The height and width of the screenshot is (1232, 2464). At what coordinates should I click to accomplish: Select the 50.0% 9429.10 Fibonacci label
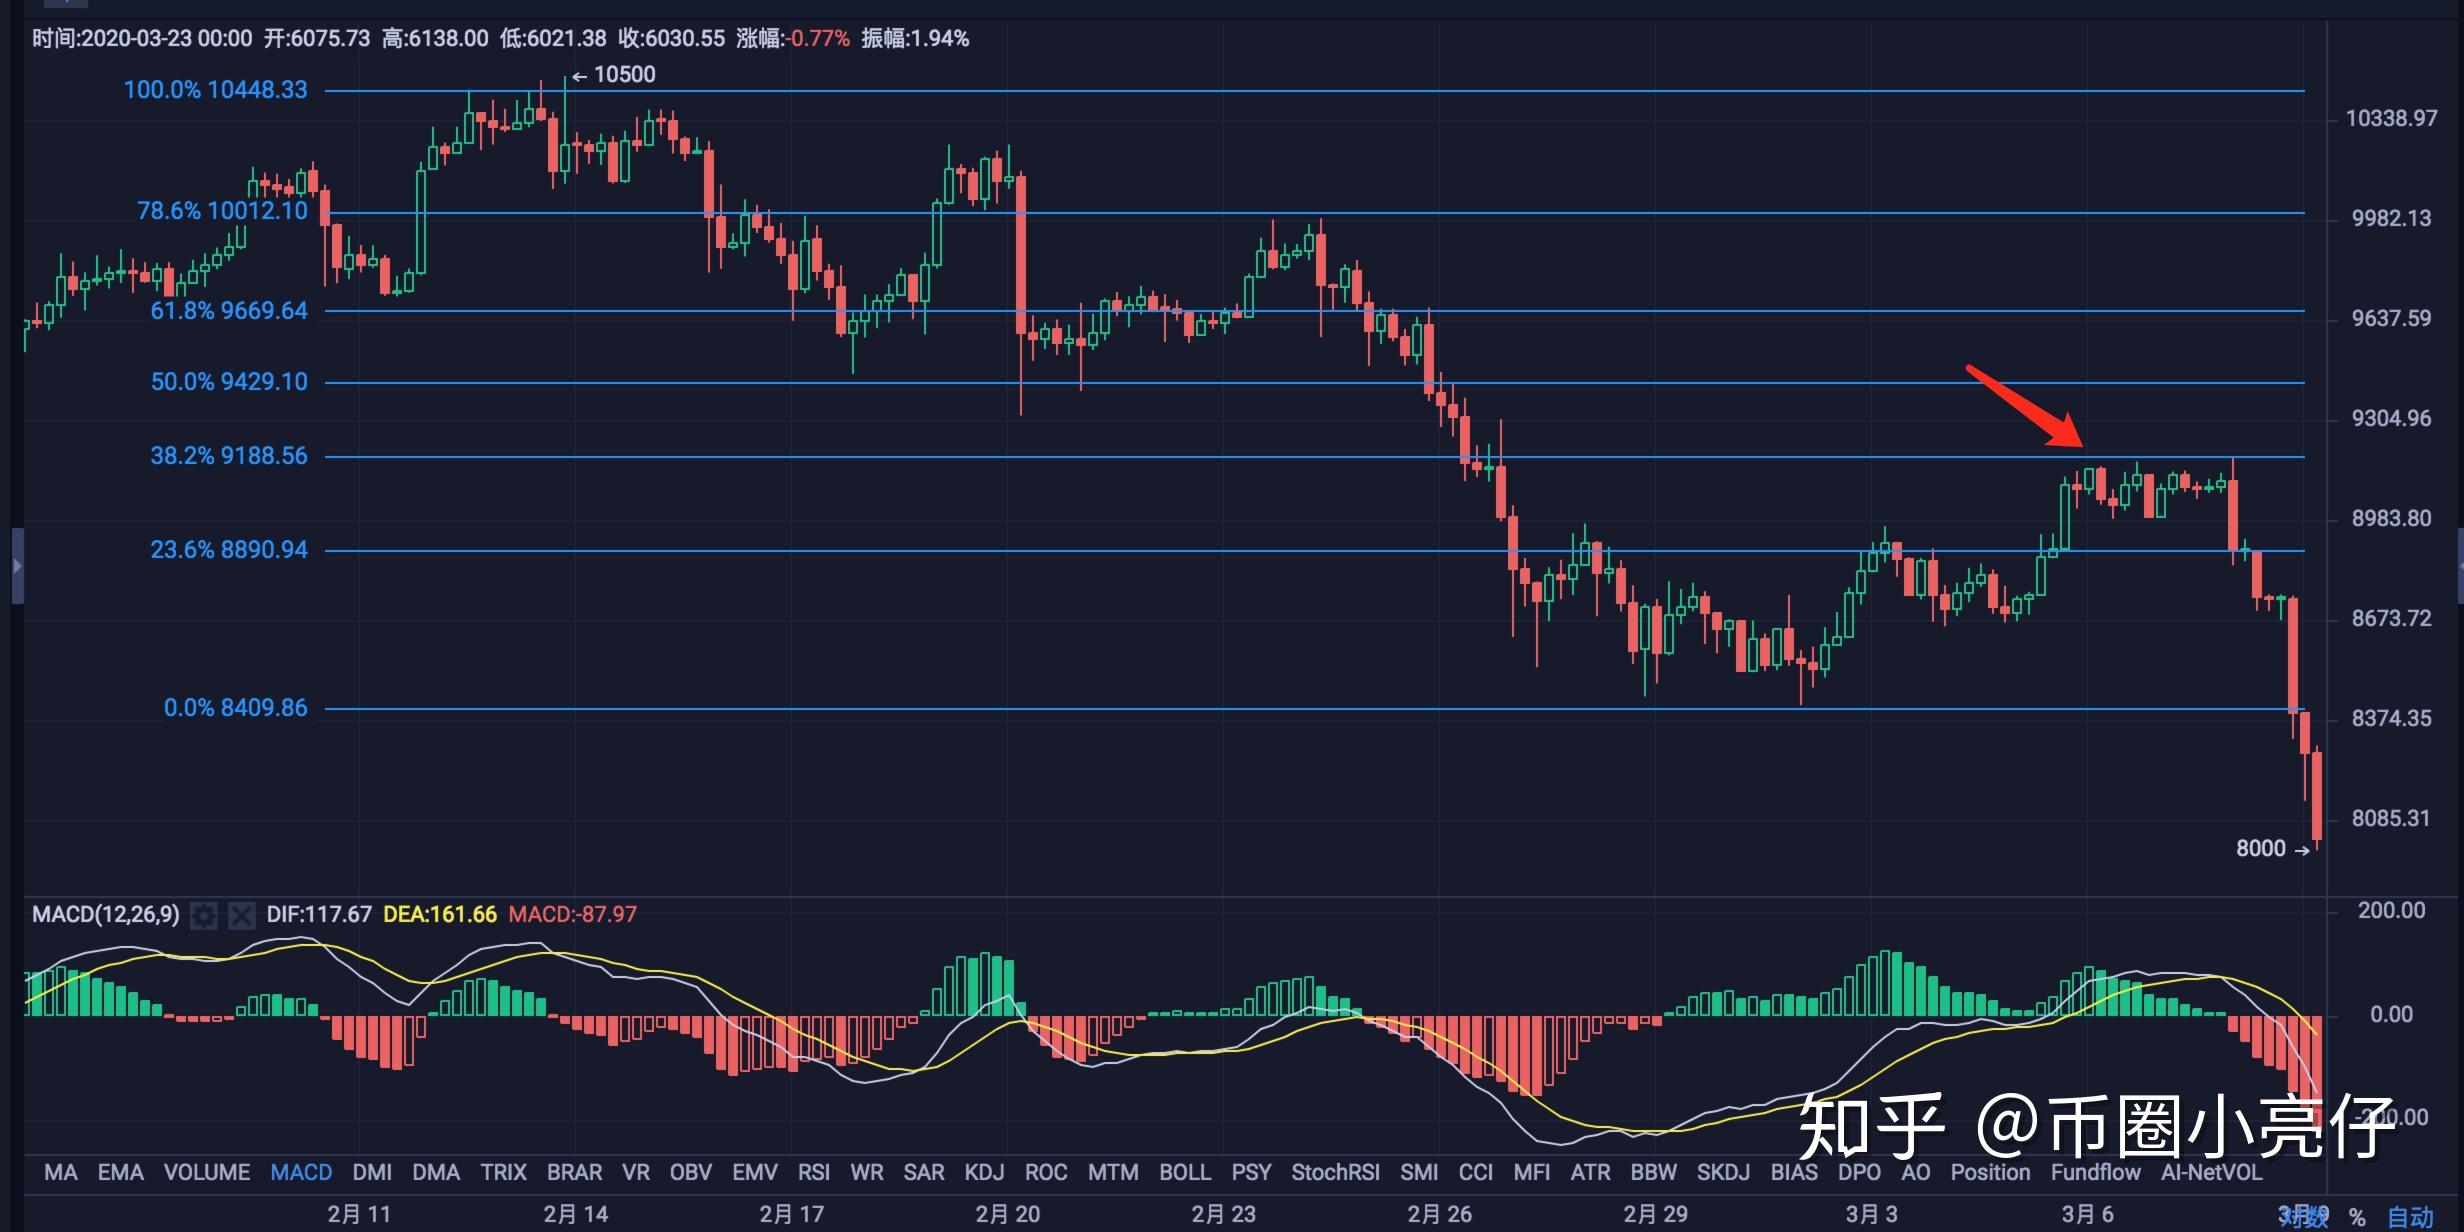point(229,382)
